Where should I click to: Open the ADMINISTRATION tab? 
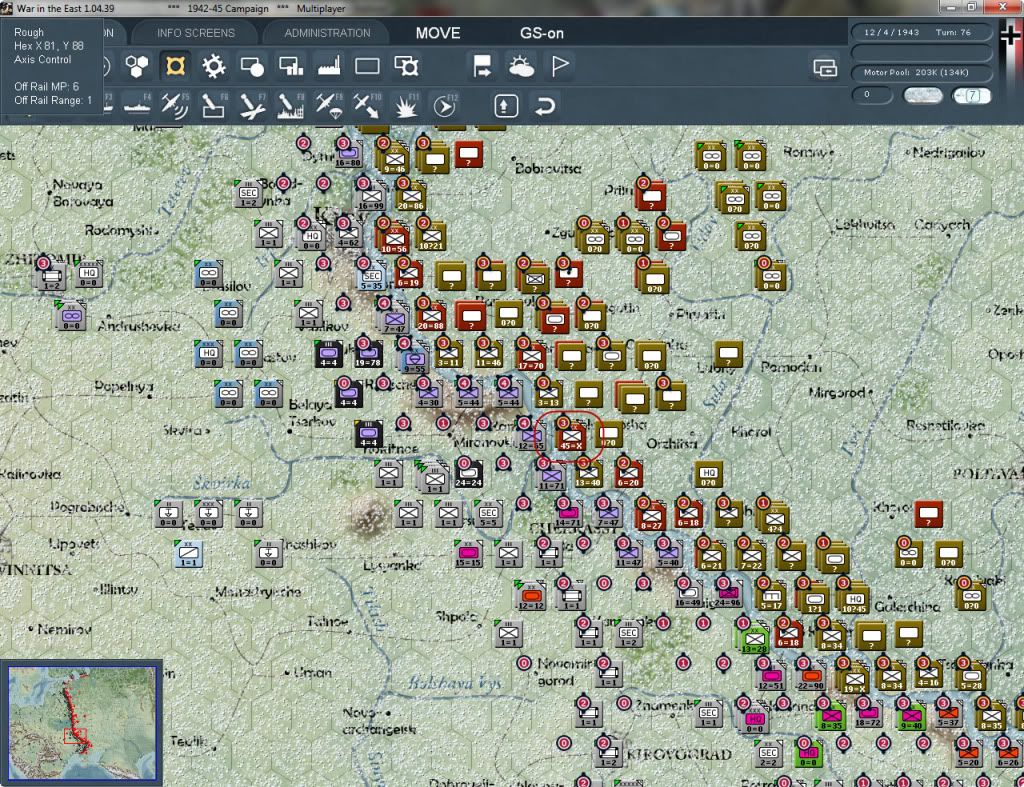tap(327, 33)
